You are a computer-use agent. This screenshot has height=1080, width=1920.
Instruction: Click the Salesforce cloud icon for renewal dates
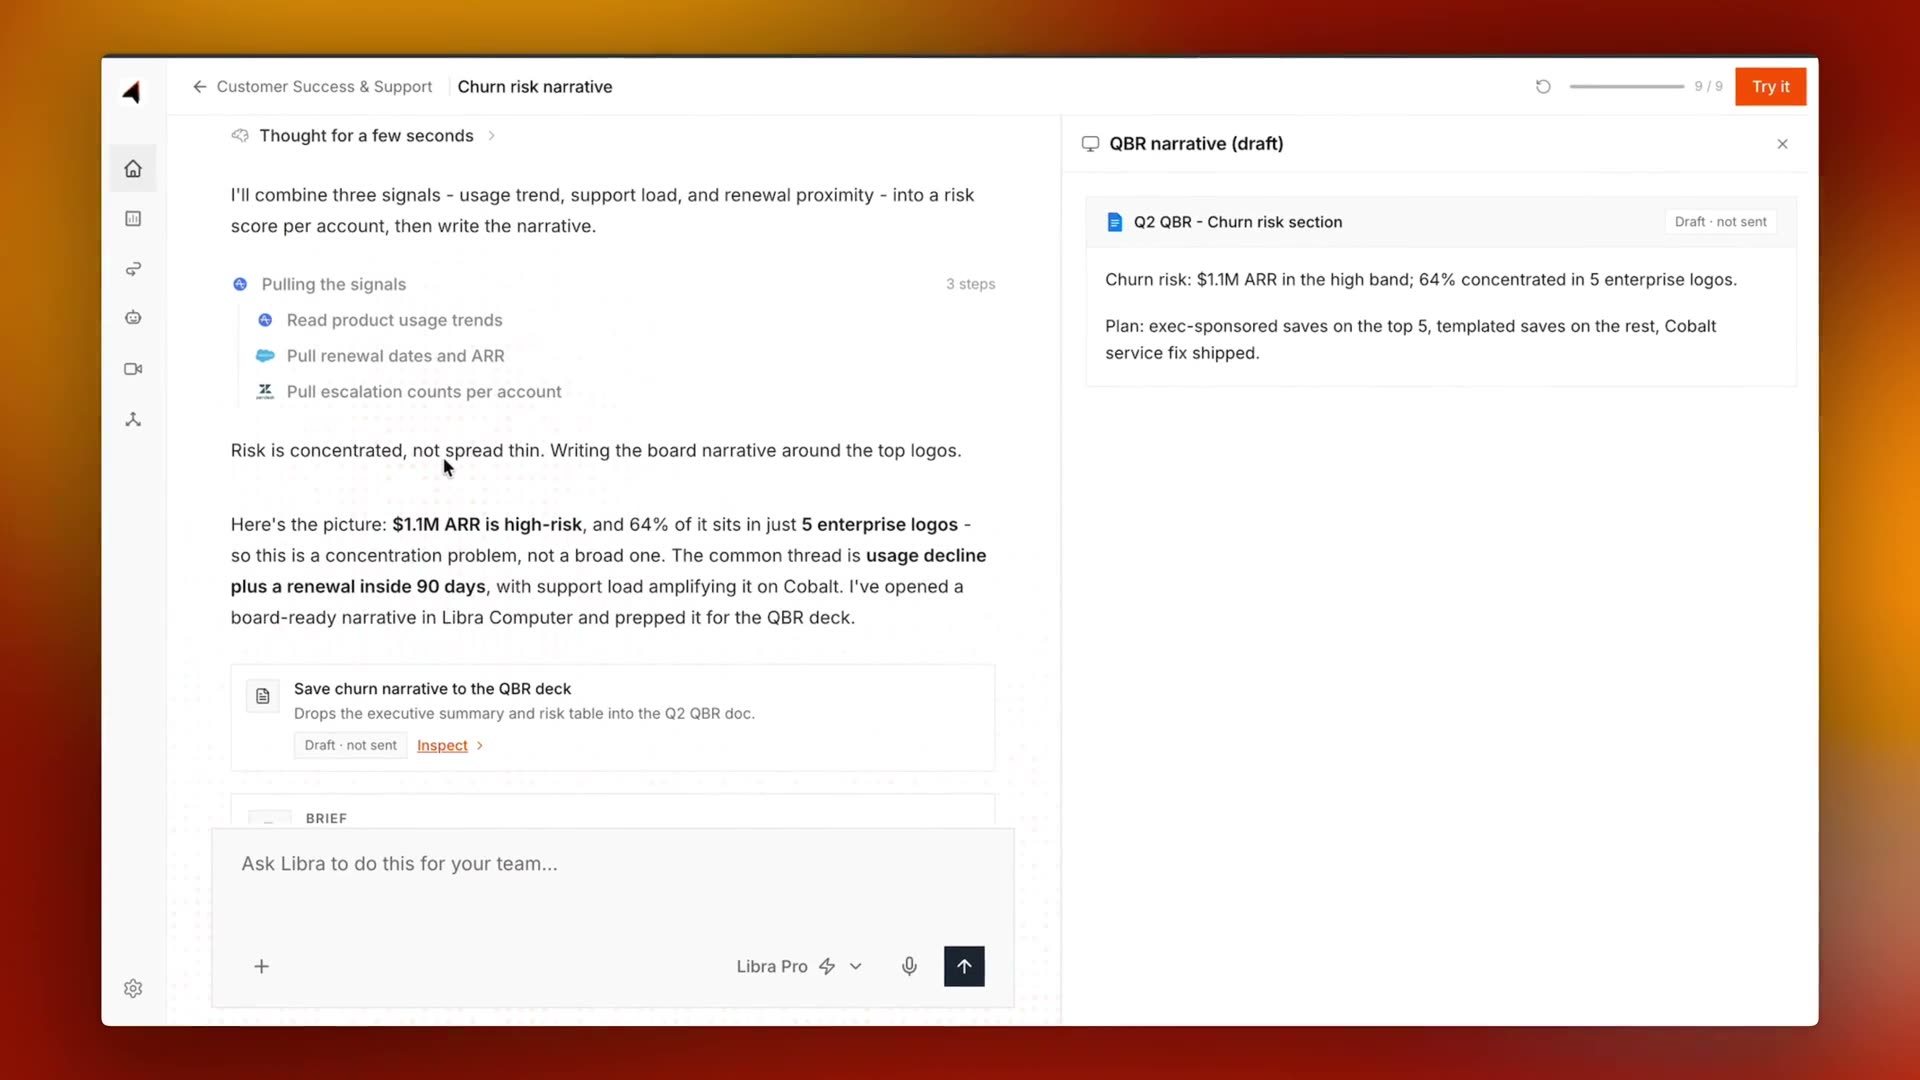(265, 356)
